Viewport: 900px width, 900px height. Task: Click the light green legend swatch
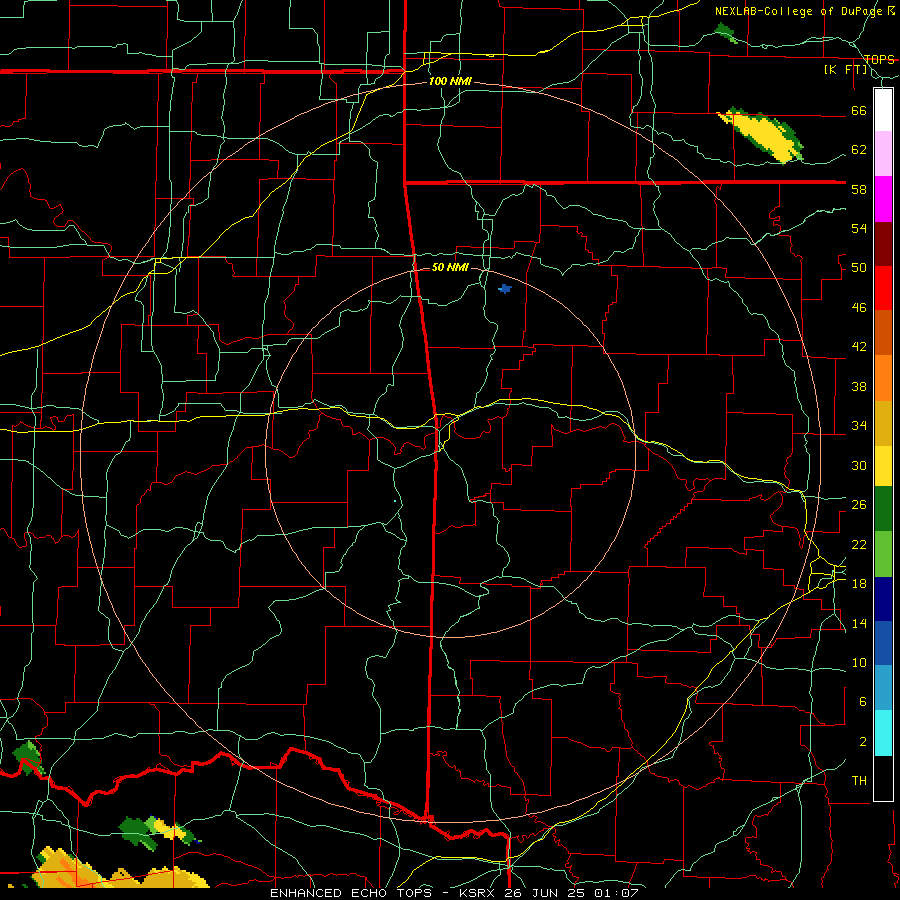point(883,554)
